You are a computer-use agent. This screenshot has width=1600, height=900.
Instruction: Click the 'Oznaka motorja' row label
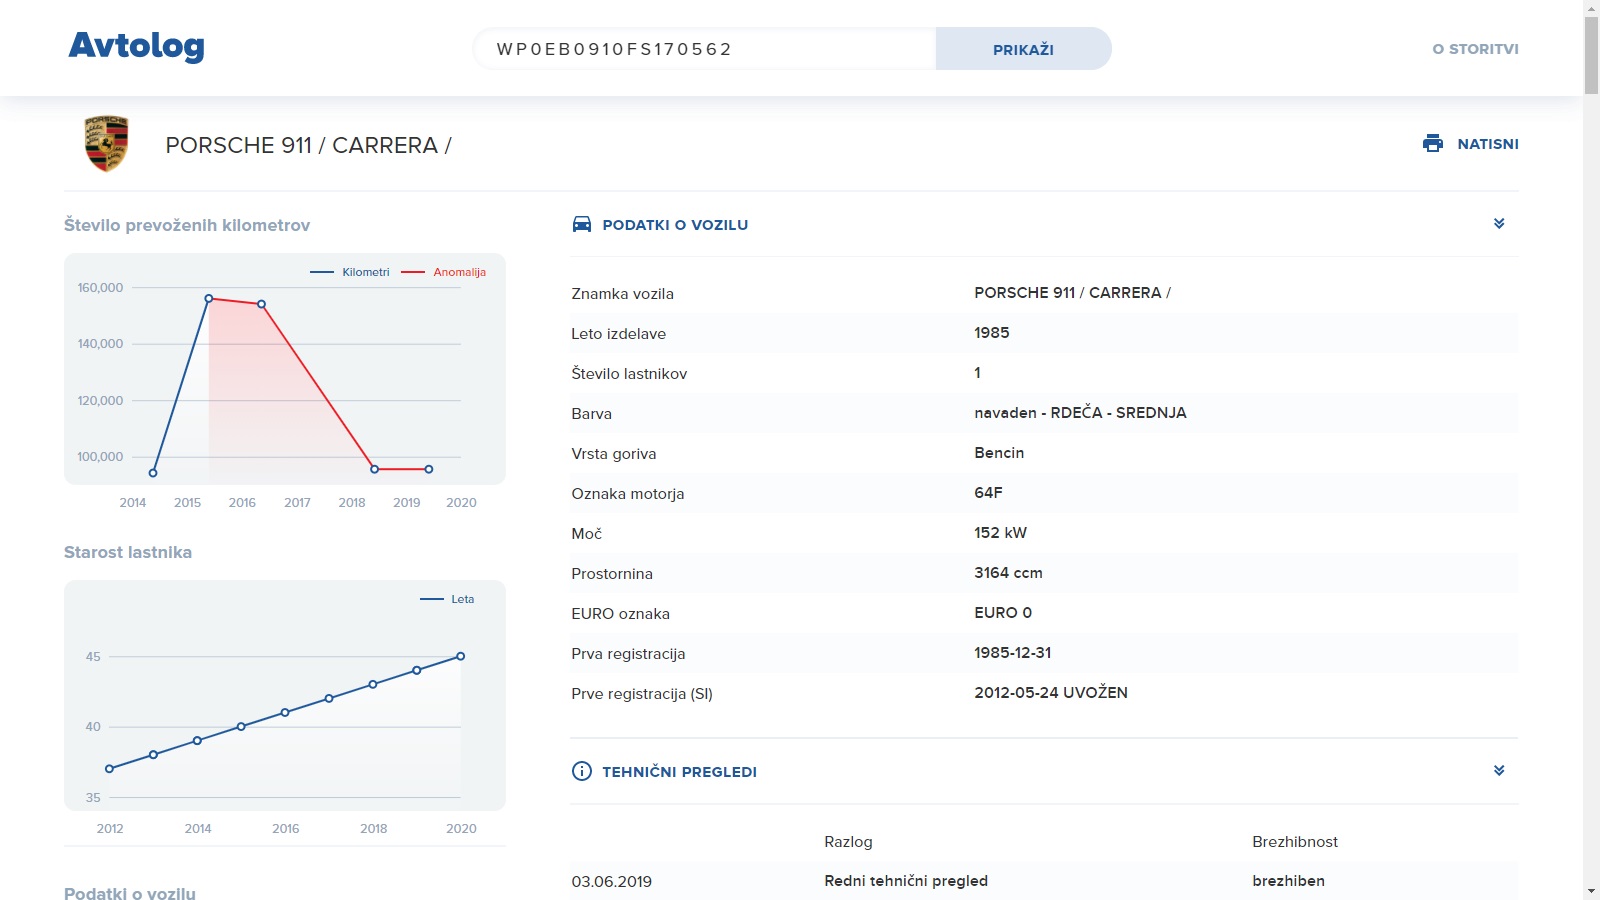pyautogui.click(x=628, y=494)
